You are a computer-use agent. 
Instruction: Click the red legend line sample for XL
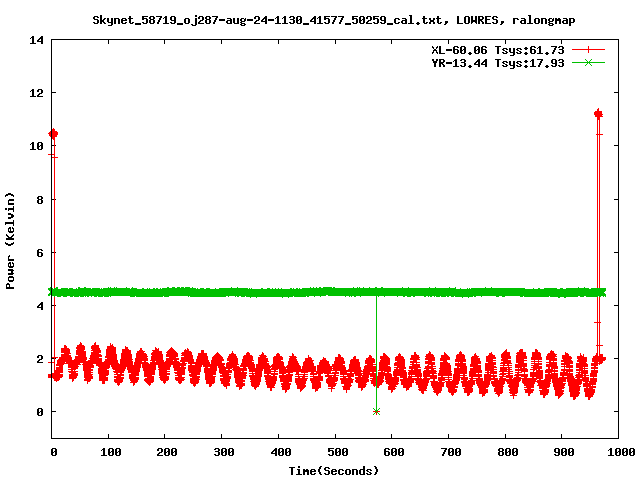pos(588,50)
